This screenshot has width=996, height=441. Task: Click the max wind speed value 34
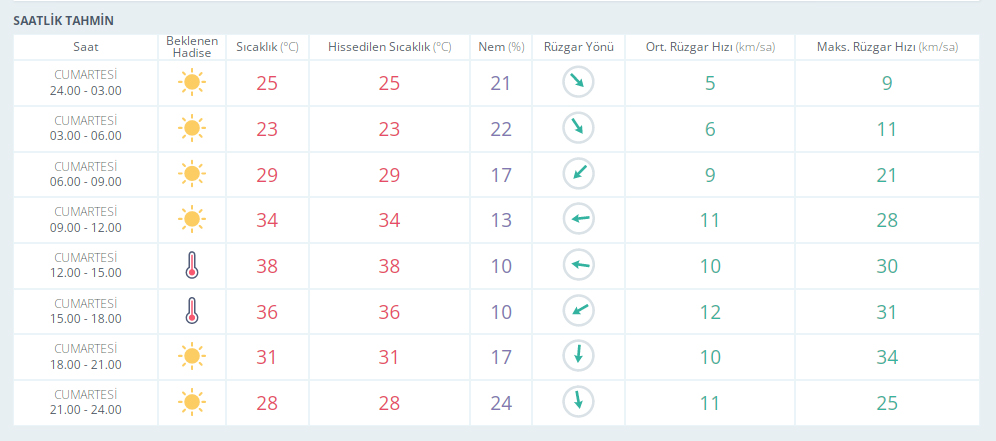(886, 357)
